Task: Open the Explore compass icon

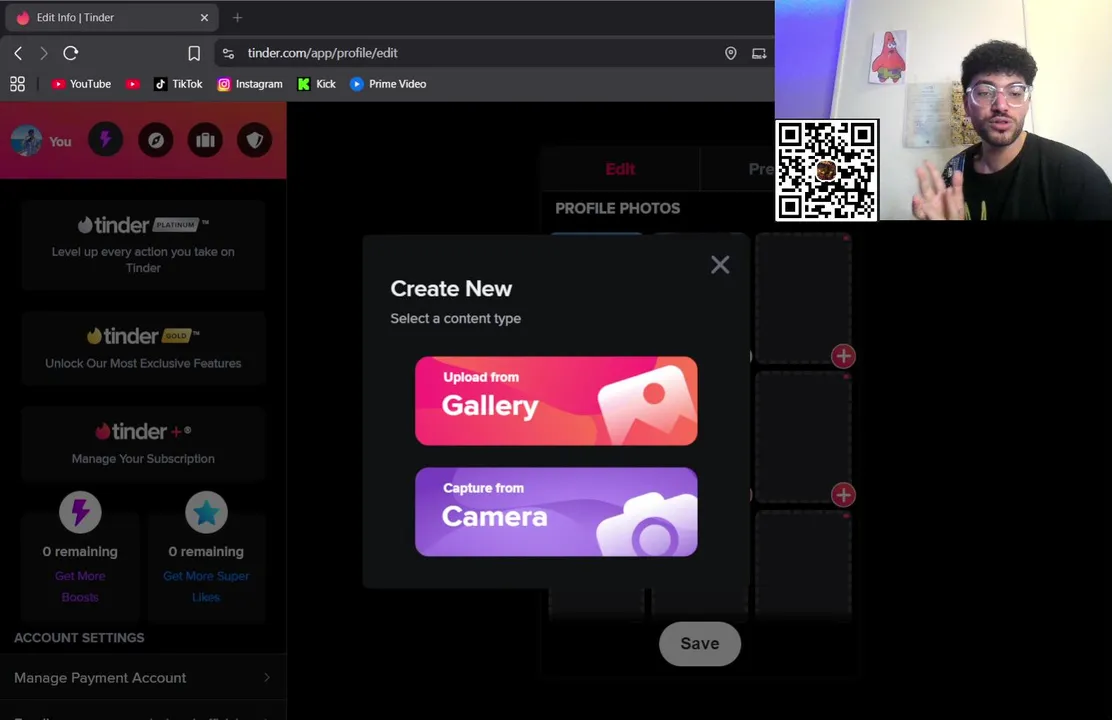Action: (155, 140)
